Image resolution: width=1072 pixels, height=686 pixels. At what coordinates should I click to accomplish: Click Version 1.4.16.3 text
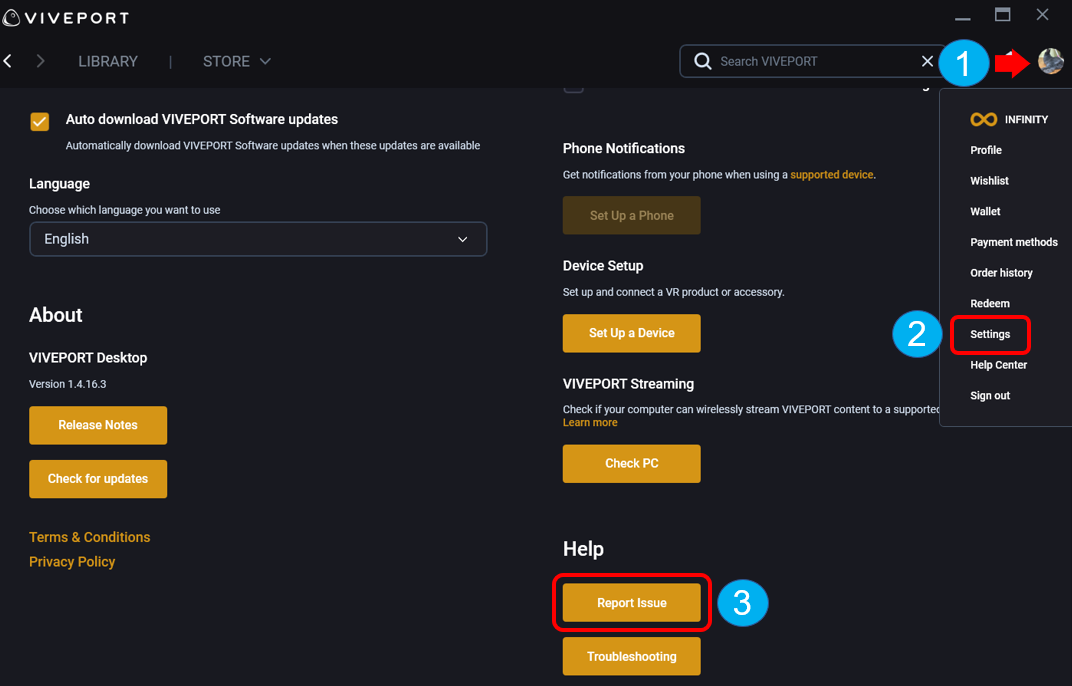point(68,384)
